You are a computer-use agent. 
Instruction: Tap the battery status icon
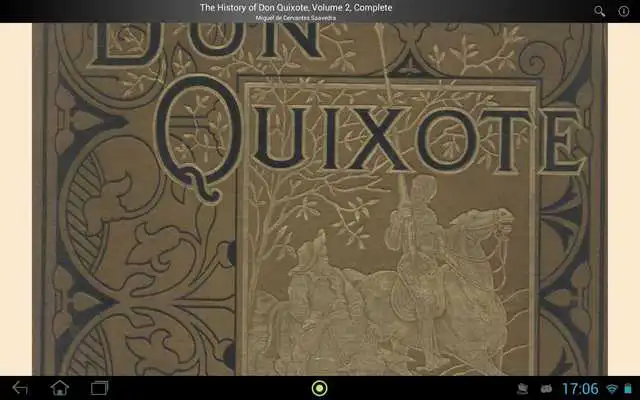coord(628,388)
